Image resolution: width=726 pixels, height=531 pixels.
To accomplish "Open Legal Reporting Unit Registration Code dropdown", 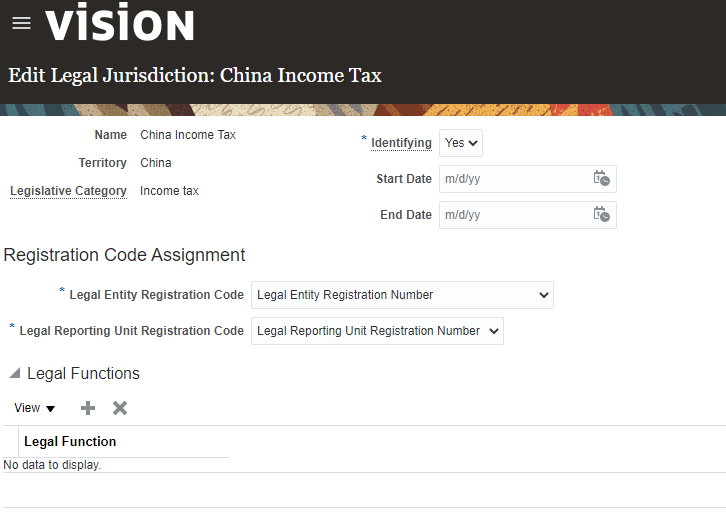I will [377, 331].
